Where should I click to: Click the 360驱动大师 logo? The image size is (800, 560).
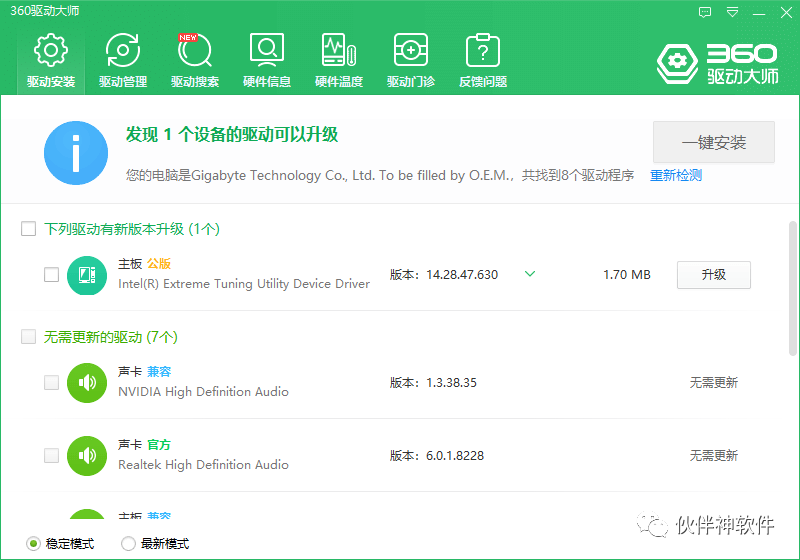pyautogui.click(x=717, y=64)
